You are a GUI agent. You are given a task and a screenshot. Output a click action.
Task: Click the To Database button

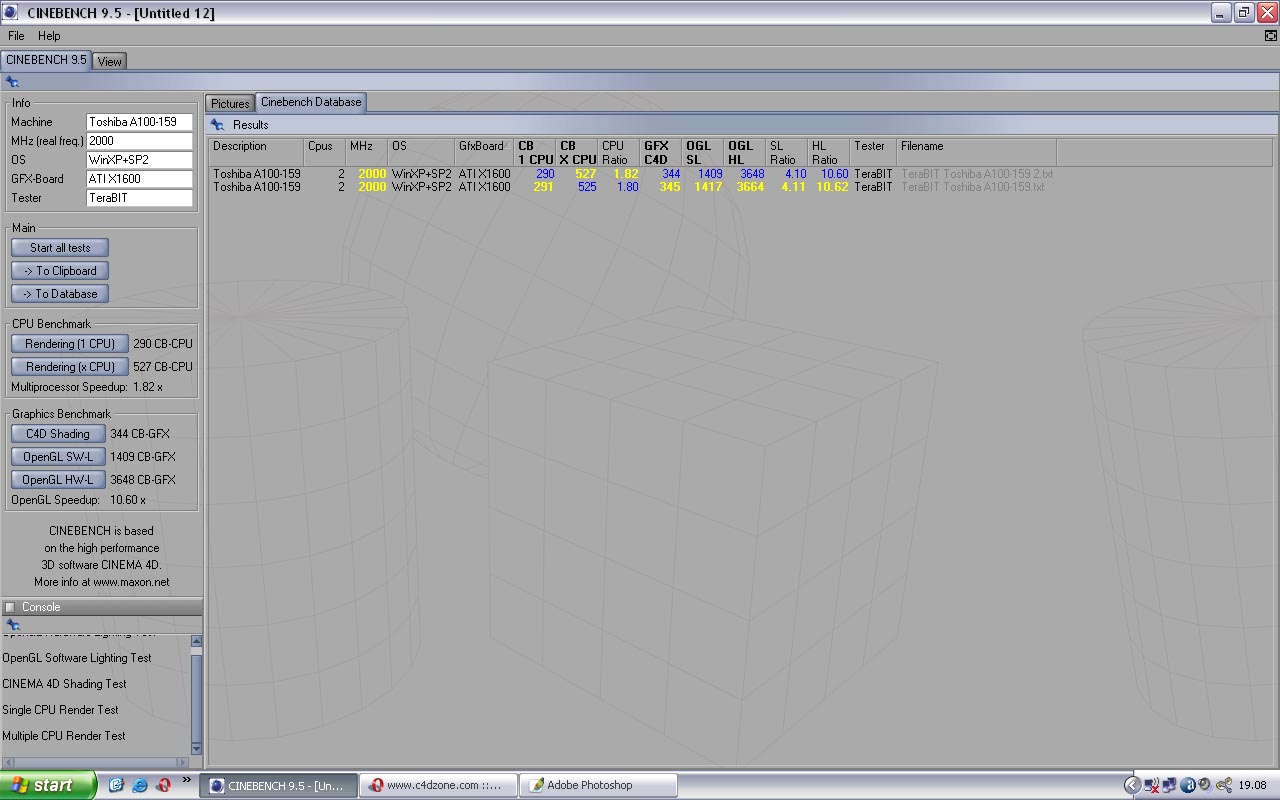click(x=60, y=294)
